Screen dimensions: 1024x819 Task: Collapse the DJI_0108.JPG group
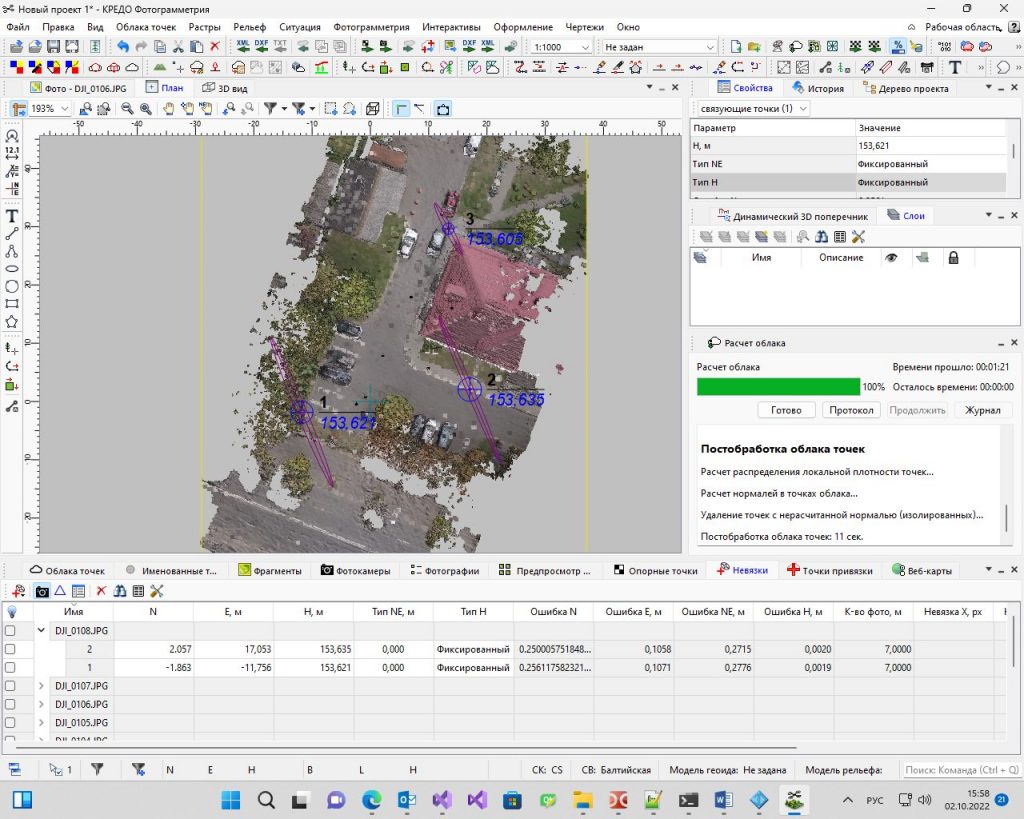(x=41, y=630)
